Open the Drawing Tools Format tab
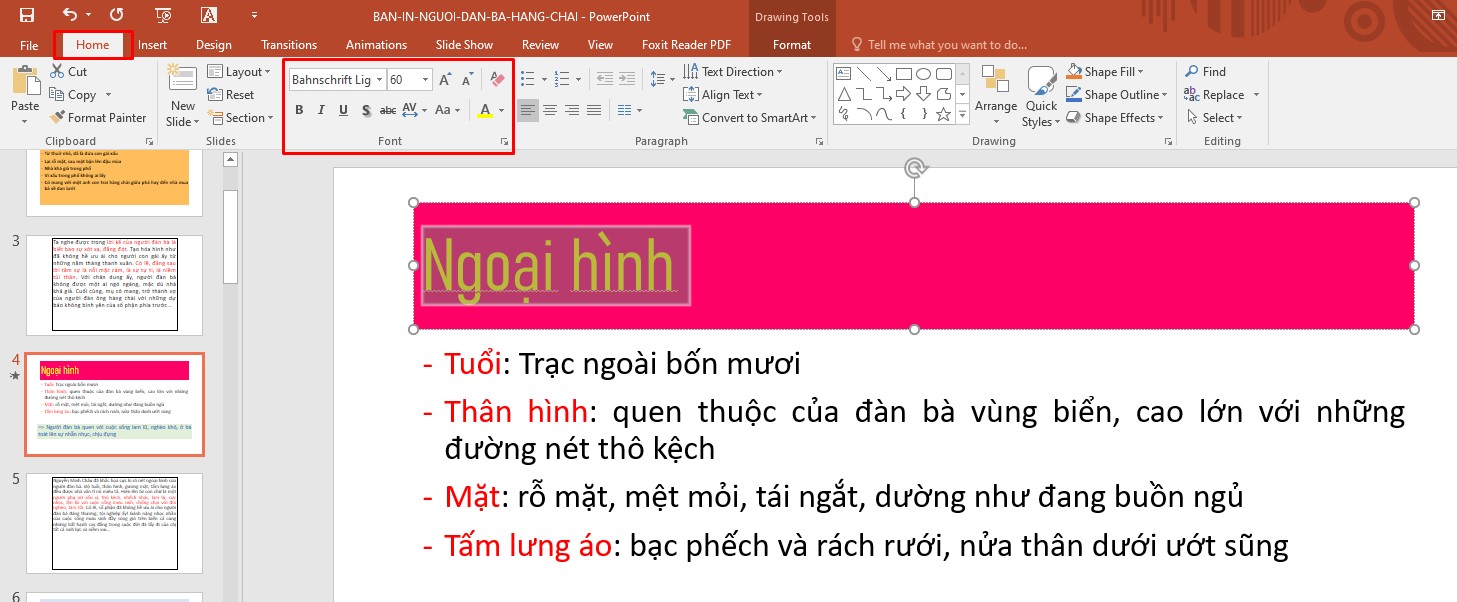 pyautogui.click(x=791, y=44)
